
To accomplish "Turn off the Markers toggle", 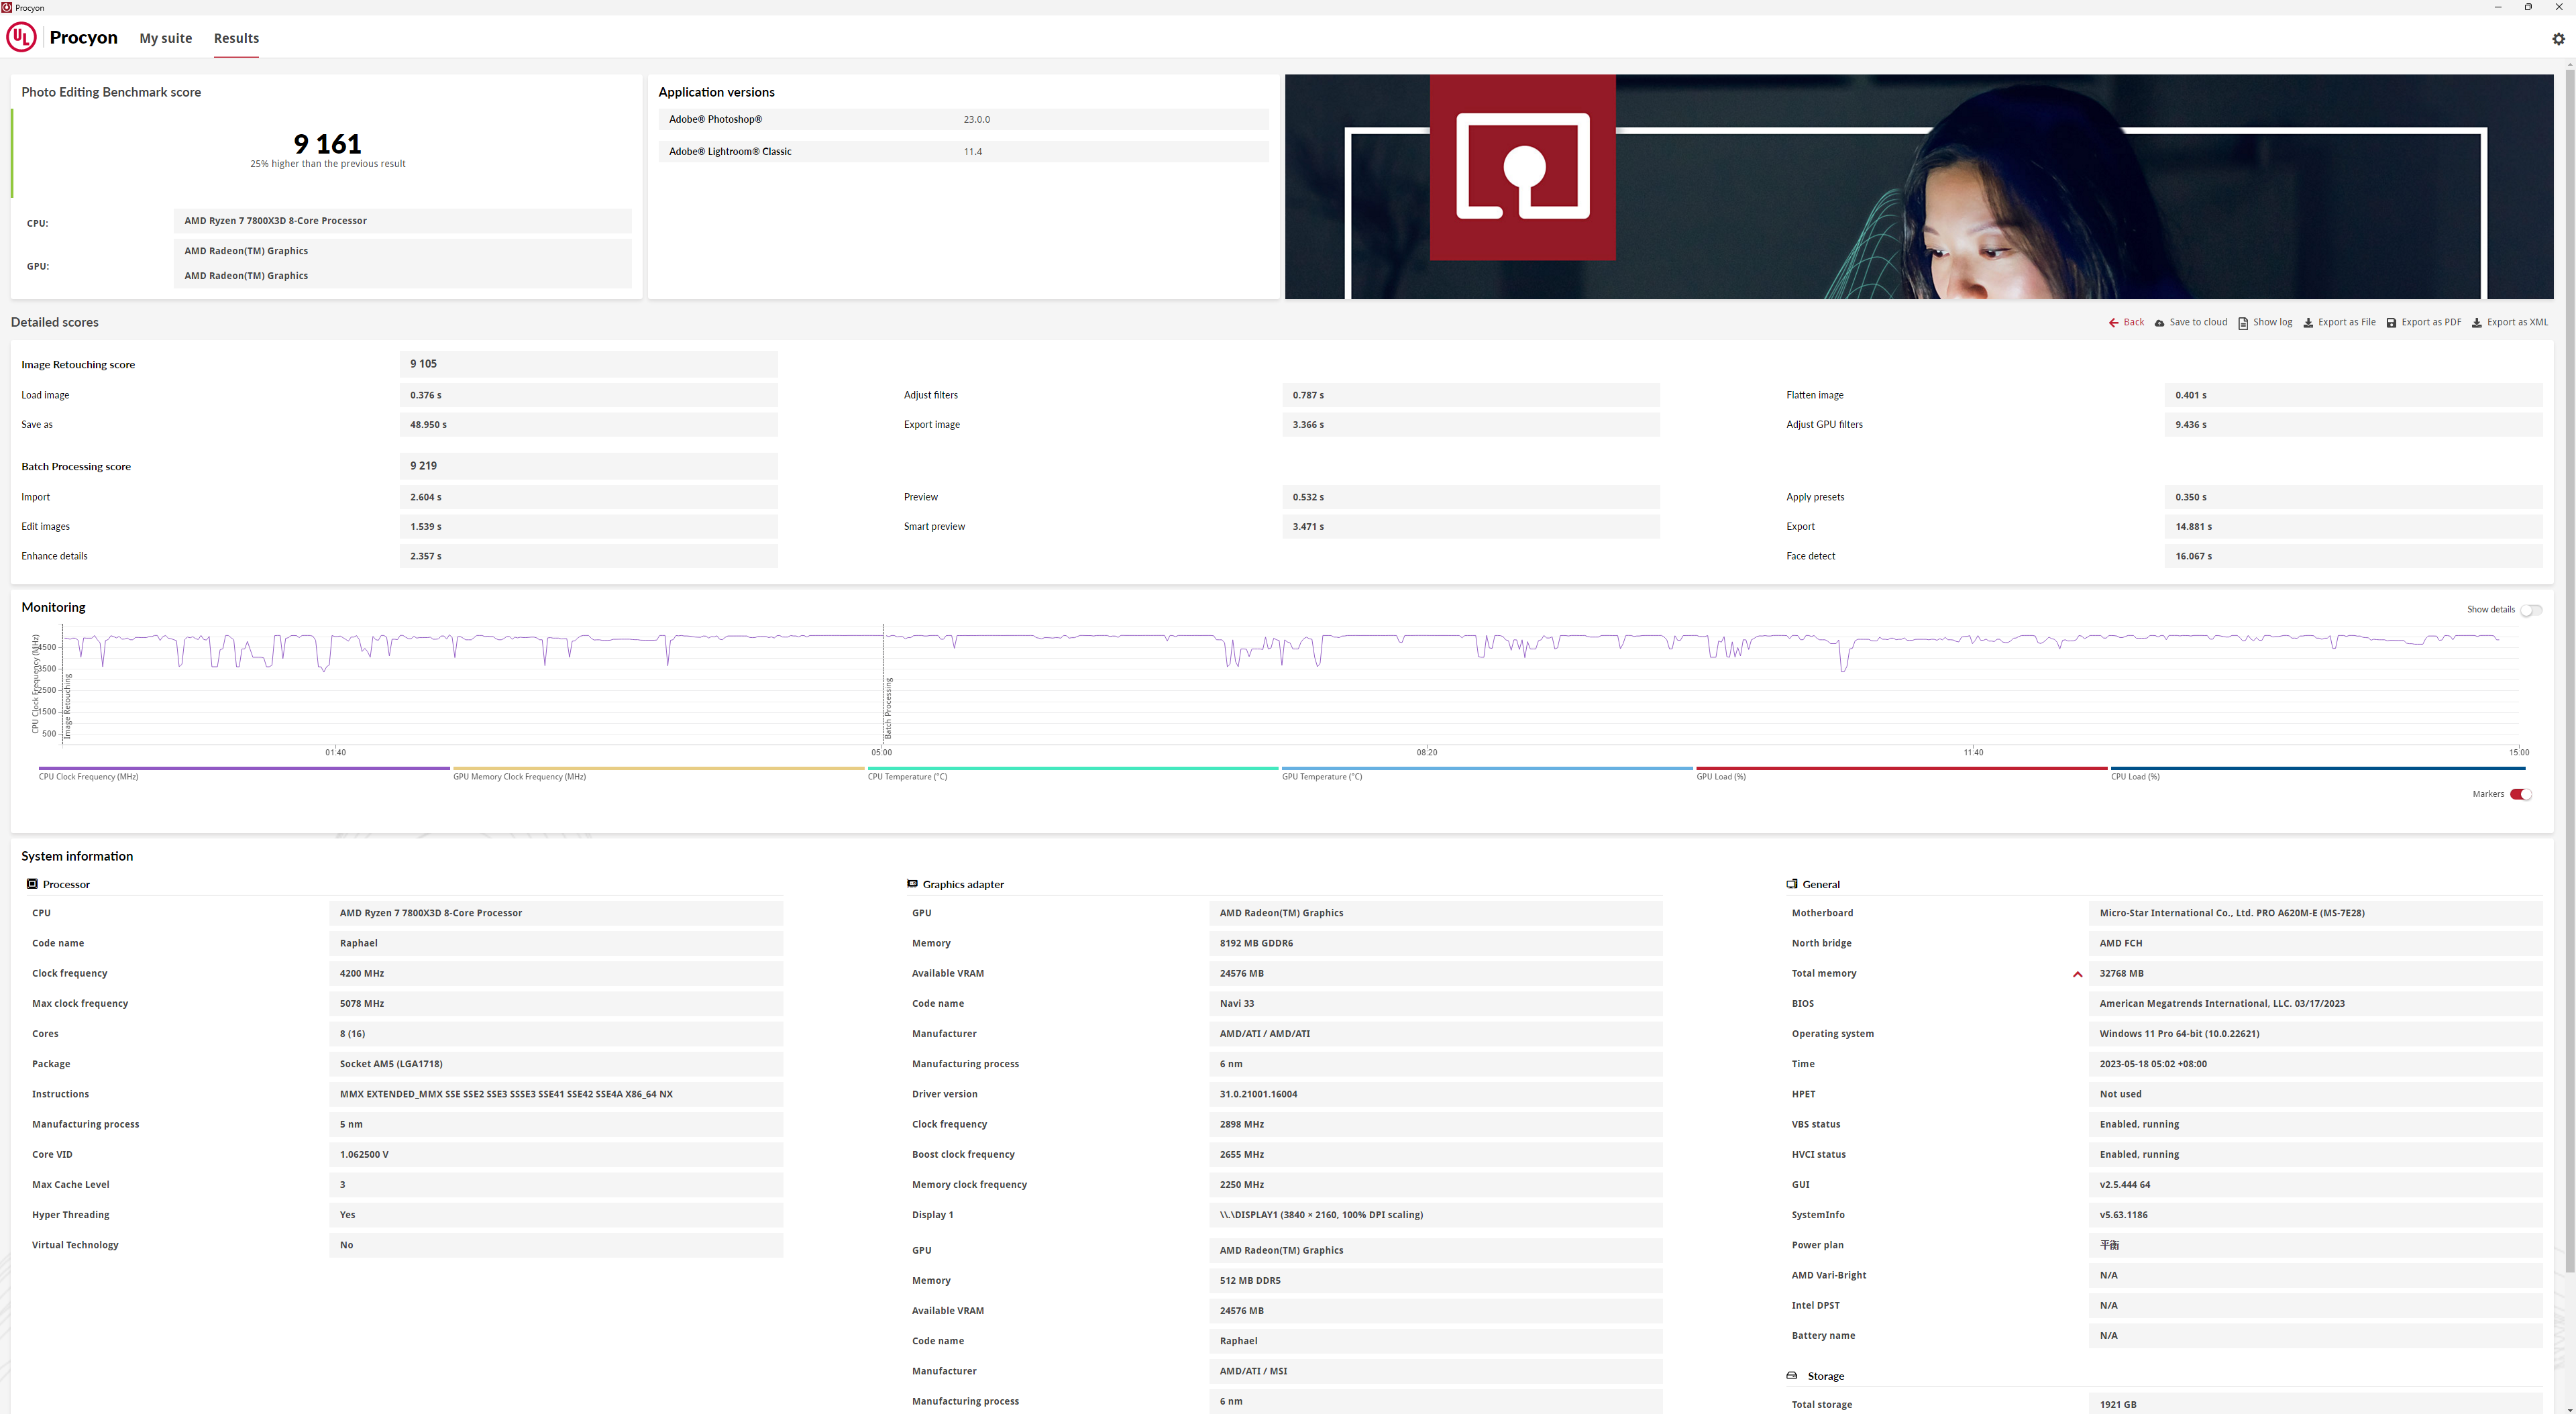I will (x=2520, y=794).
